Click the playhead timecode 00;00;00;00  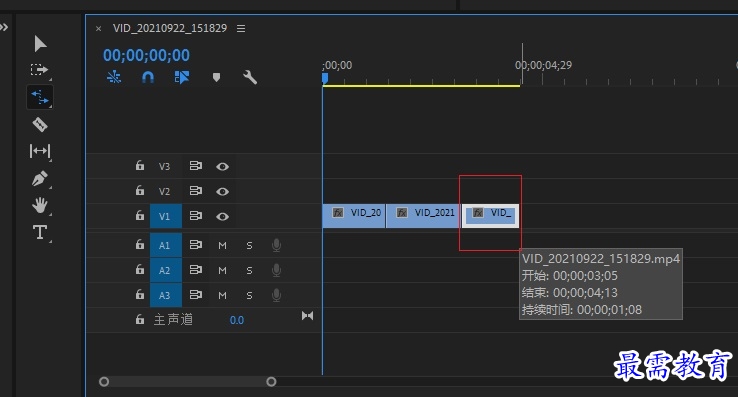coord(146,56)
